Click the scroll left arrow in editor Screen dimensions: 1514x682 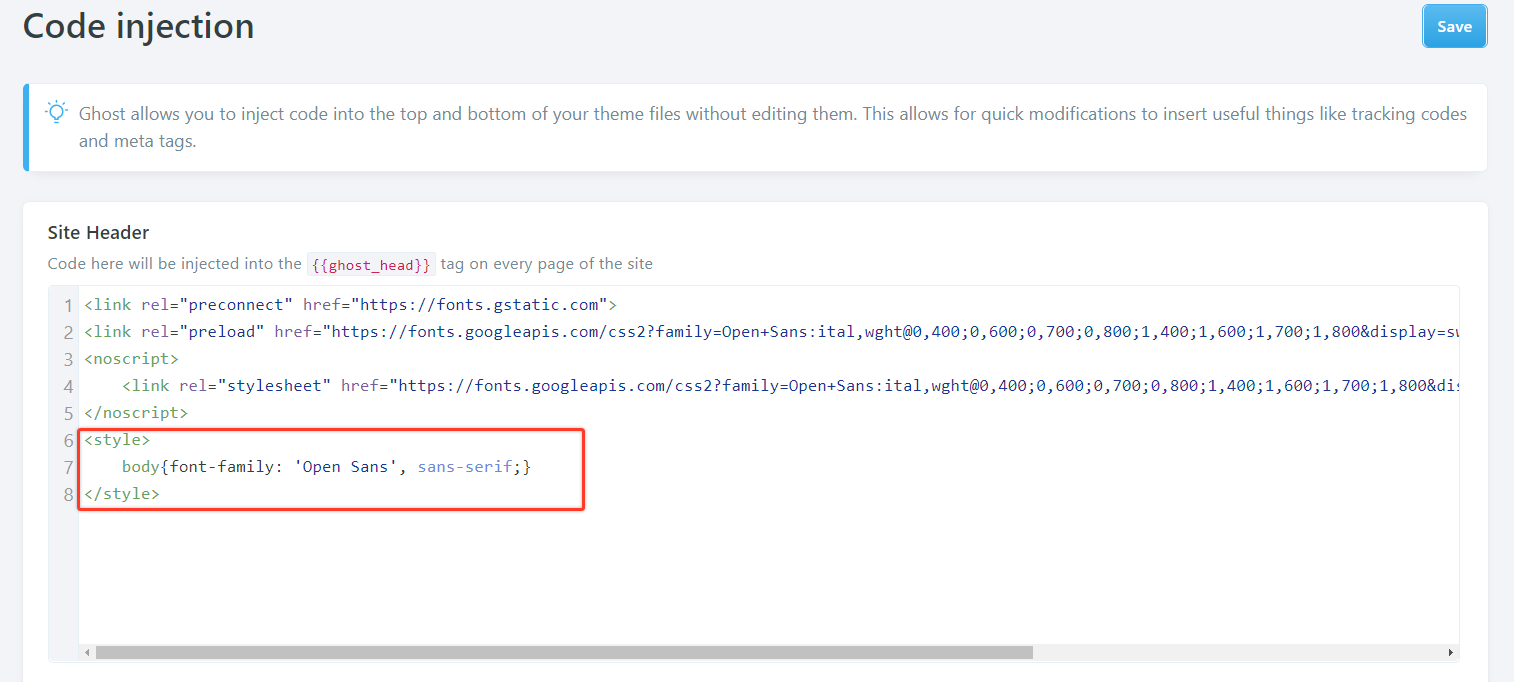pos(88,652)
